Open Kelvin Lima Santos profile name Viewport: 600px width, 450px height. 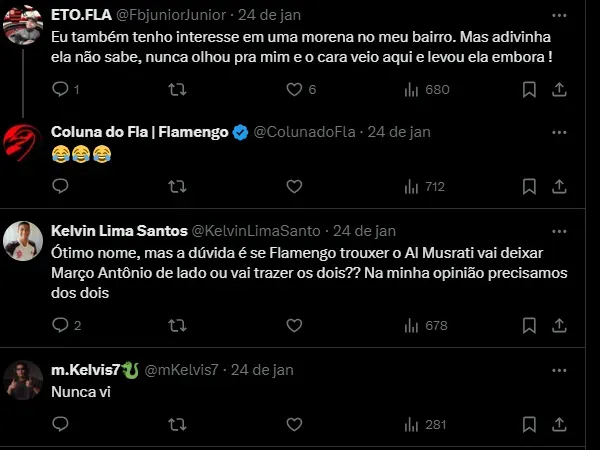117,230
